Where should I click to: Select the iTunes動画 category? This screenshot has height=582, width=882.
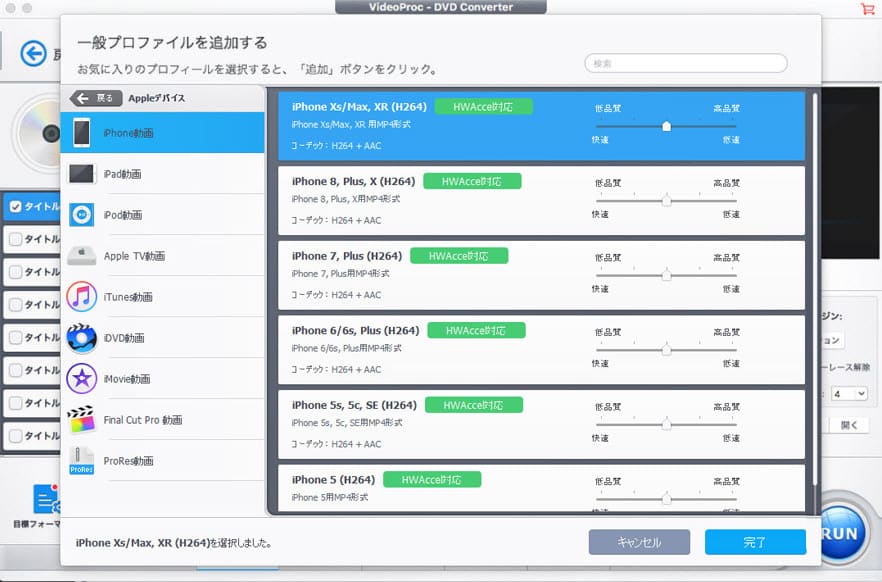[x=163, y=296]
